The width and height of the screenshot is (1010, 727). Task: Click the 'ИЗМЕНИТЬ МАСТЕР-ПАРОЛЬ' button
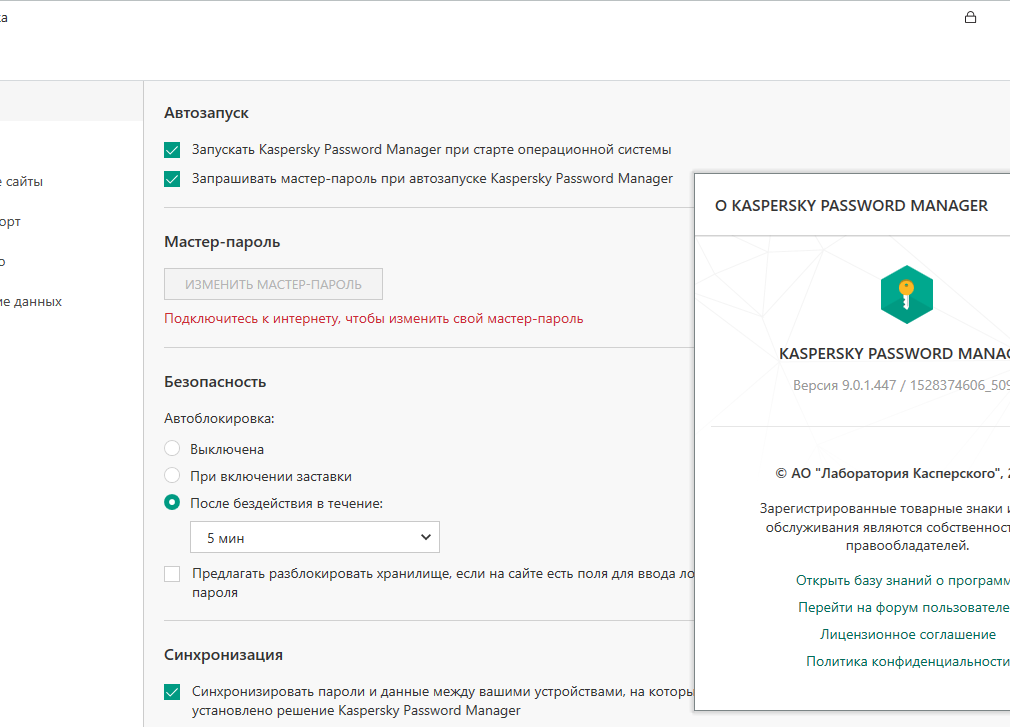pos(273,284)
